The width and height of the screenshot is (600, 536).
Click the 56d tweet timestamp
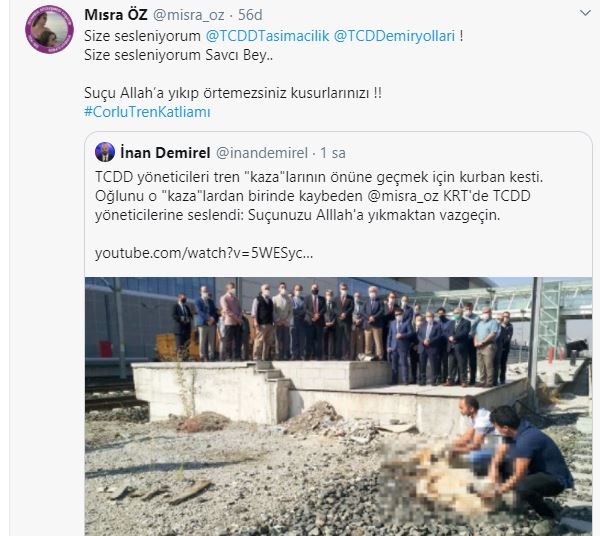click(x=250, y=15)
